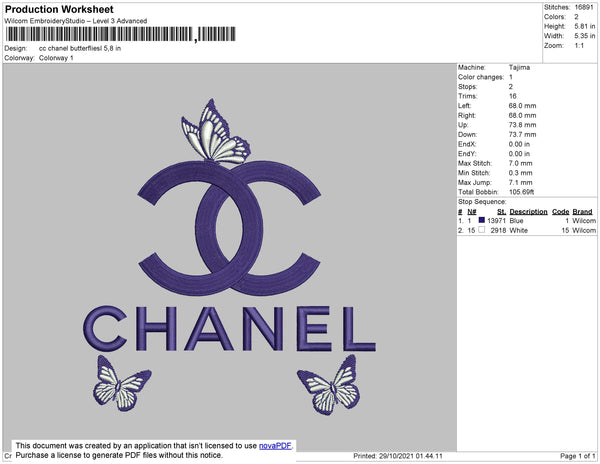The width and height of the screenshot is (600, 464).
Task: Click the 'Colorway 1' value
Action: coord(56,58)
